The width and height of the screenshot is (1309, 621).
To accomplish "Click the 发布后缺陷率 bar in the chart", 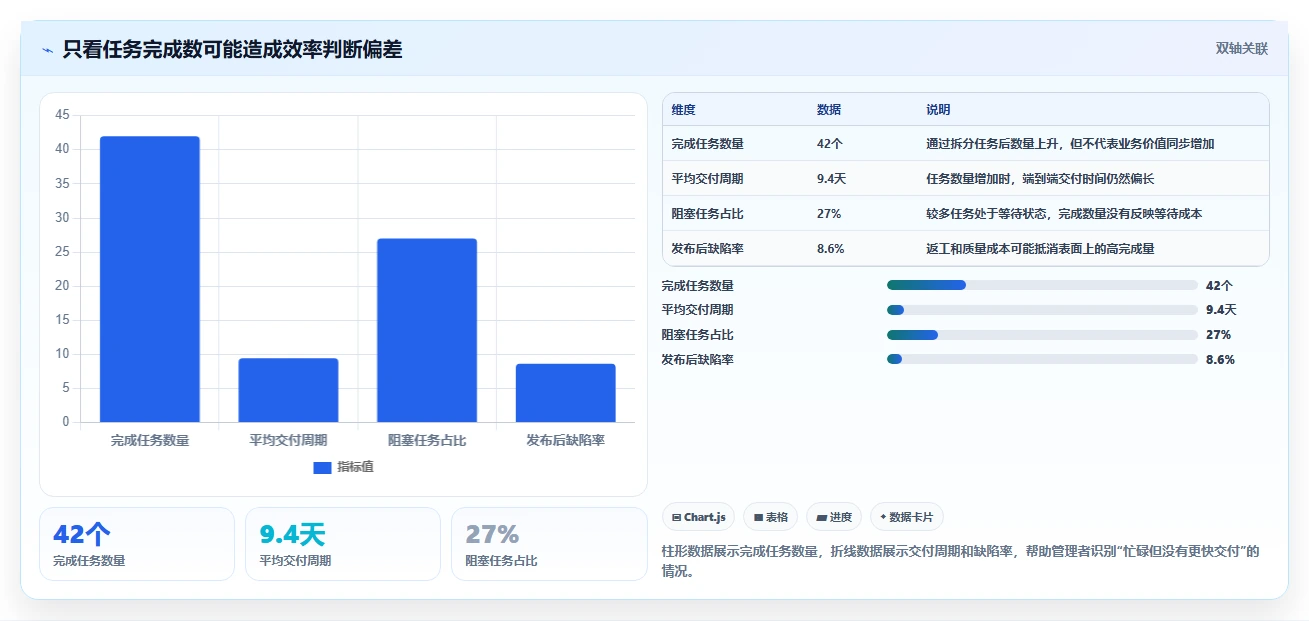I will point(566,393).
